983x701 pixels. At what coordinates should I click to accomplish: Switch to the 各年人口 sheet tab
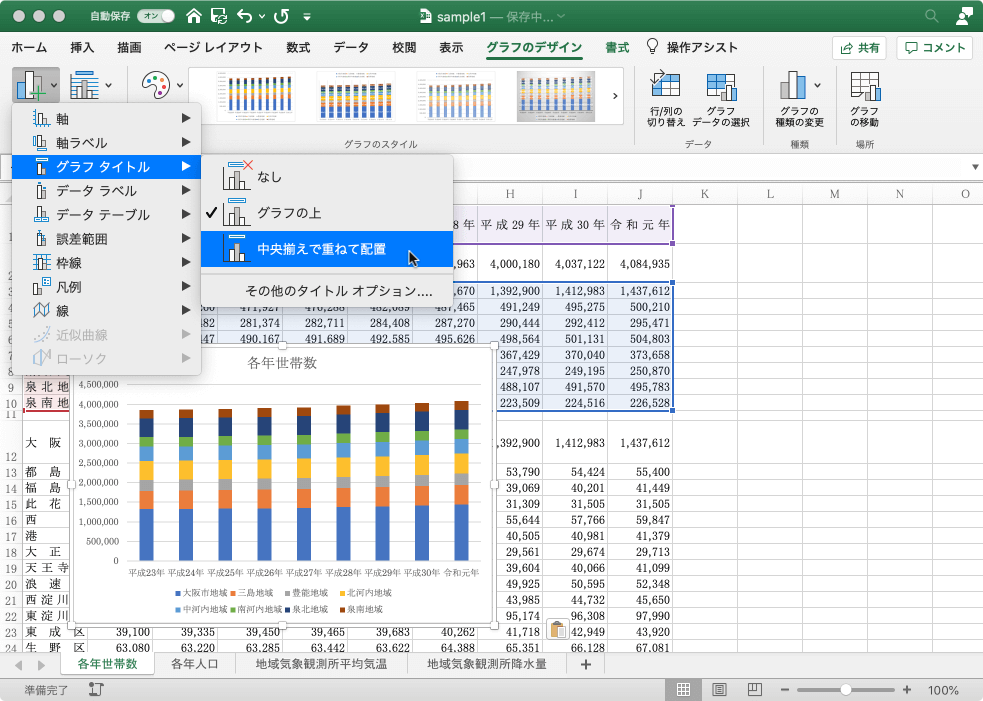(194, 664)
